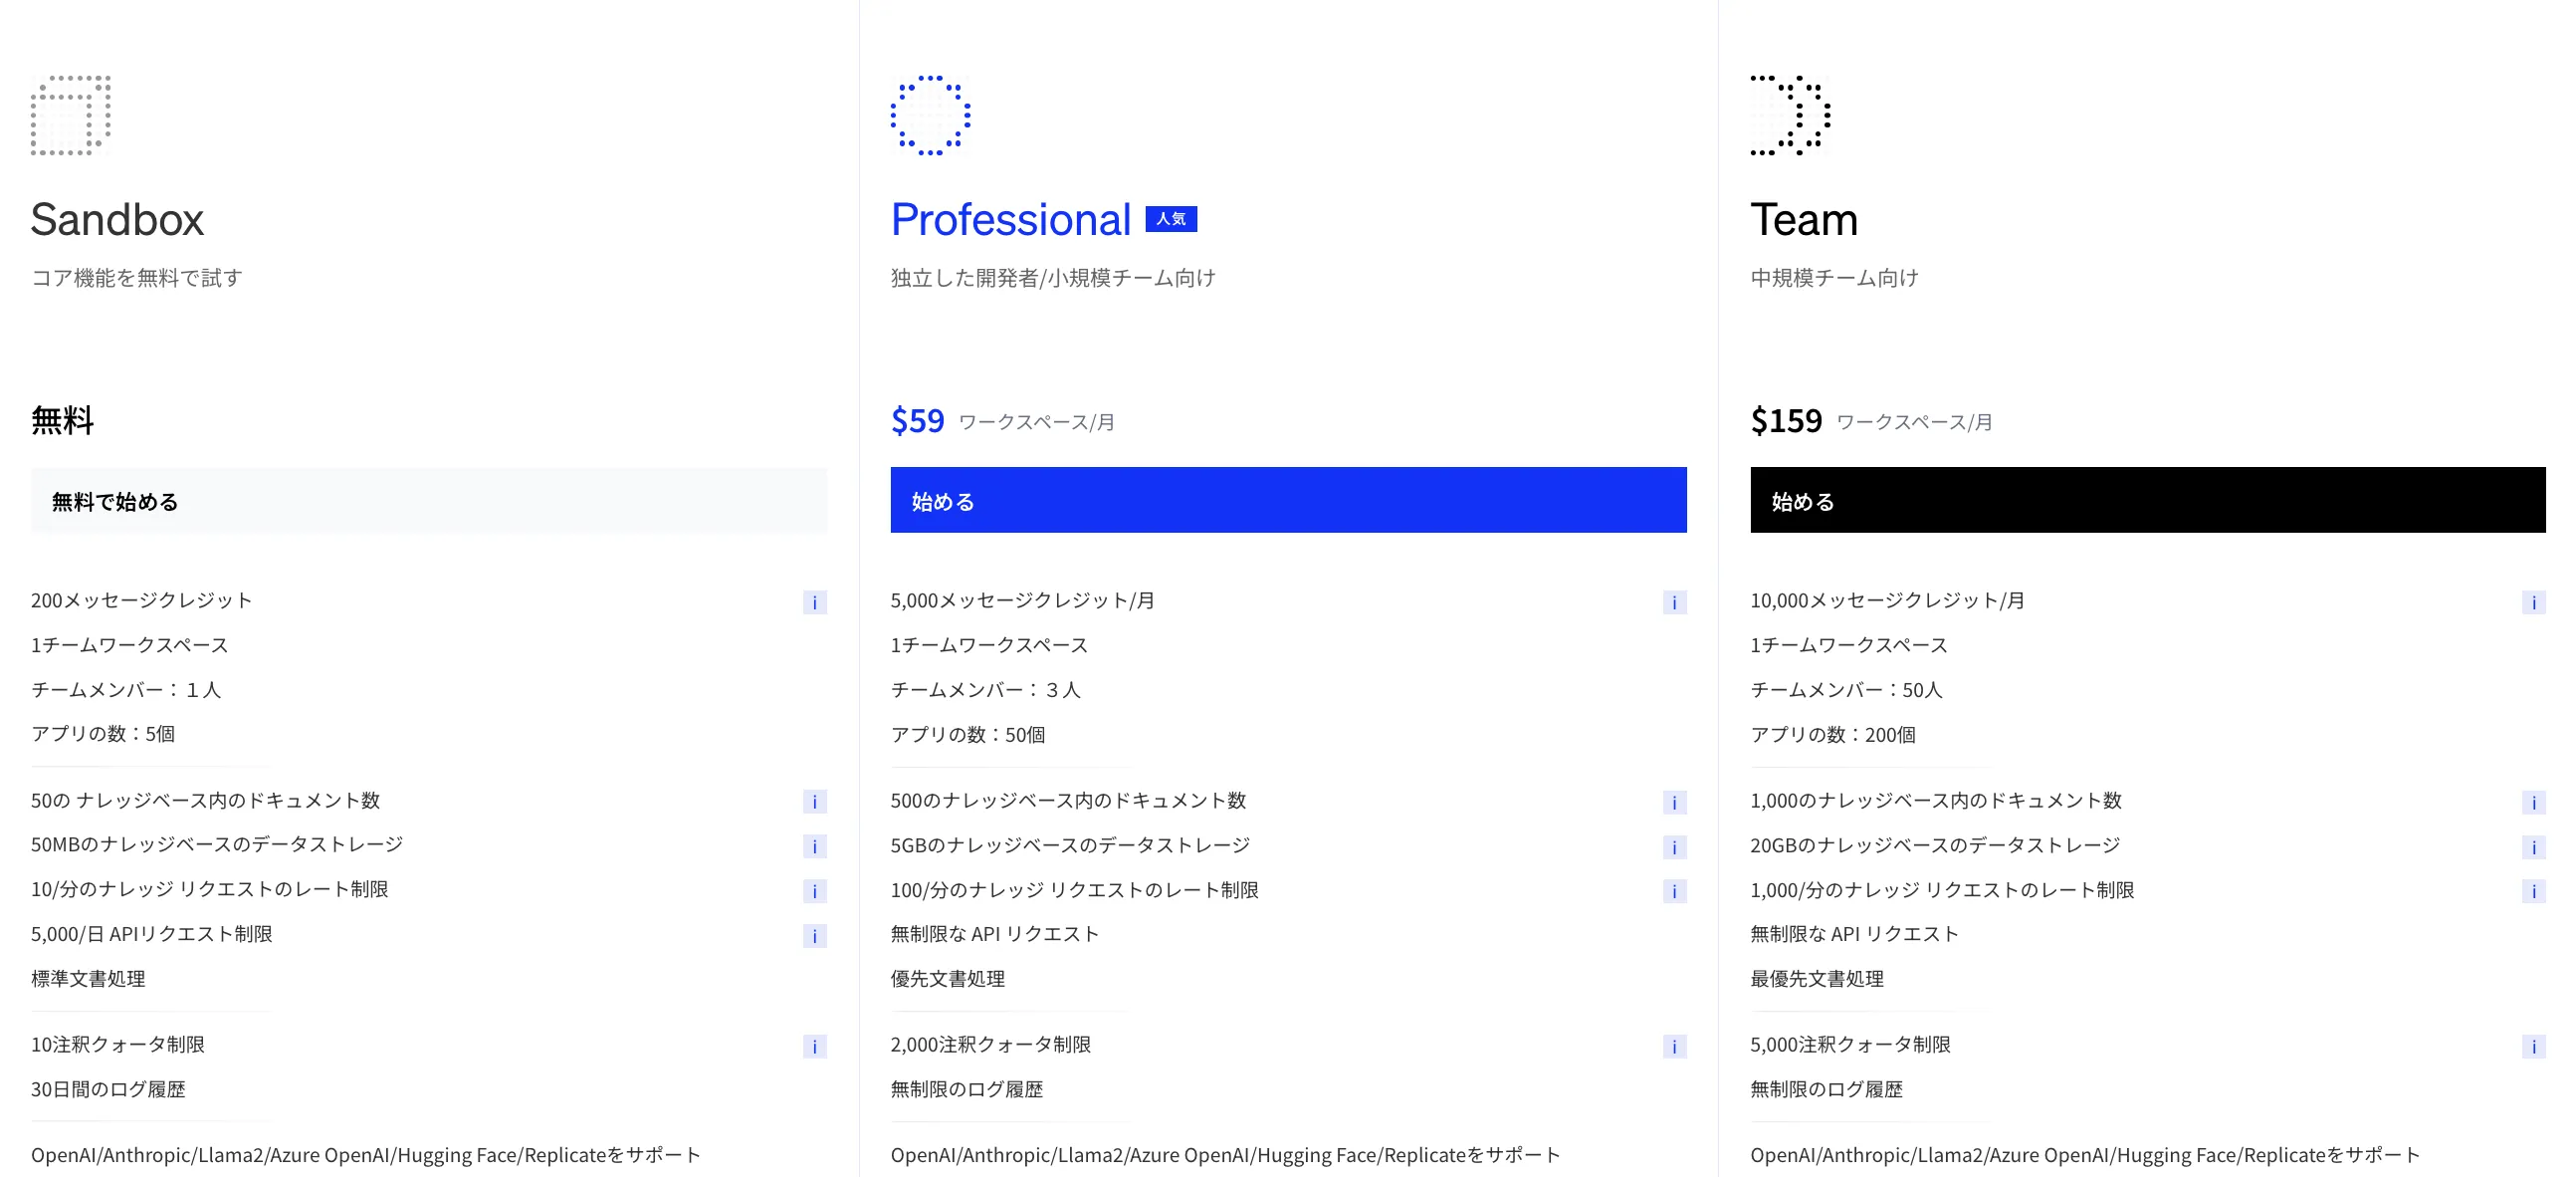Click the info icon beside 500のナレッジベース内のドキュメント数
This screenshot has width=2576, height=1177.
tap(1673, 802)
